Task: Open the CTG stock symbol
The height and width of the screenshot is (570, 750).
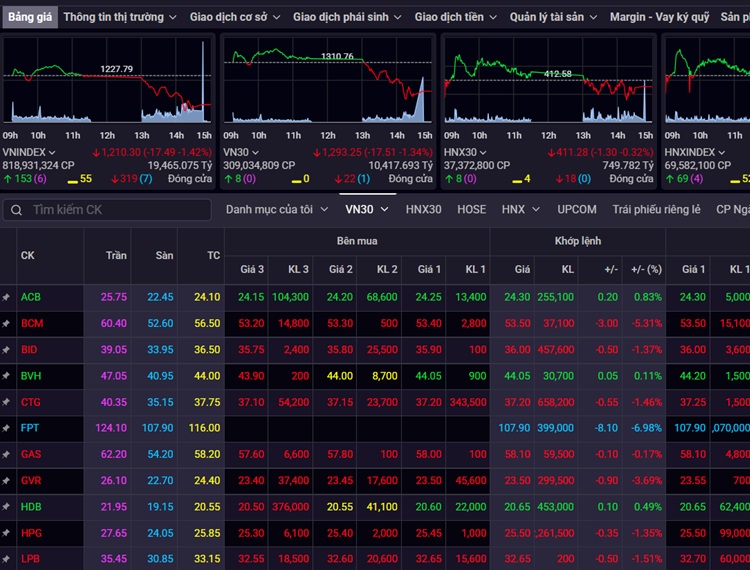Action: (x=31, y=403)
